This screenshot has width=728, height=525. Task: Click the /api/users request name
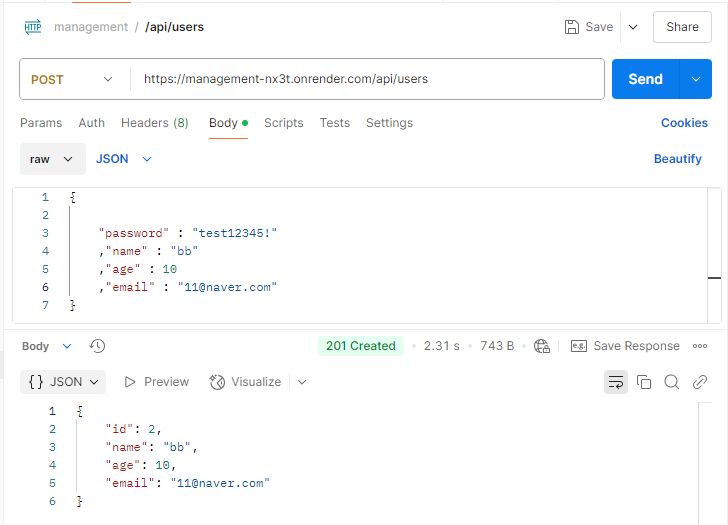point(175,27)
